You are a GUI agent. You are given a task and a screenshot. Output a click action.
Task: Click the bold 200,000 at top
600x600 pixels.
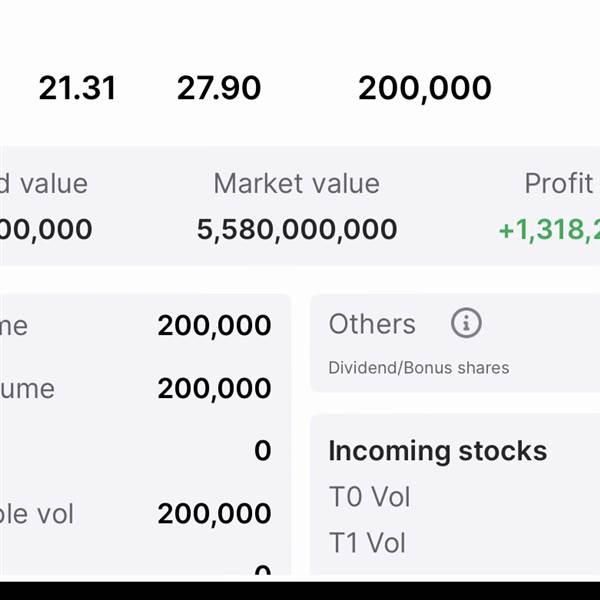(424, 88)
